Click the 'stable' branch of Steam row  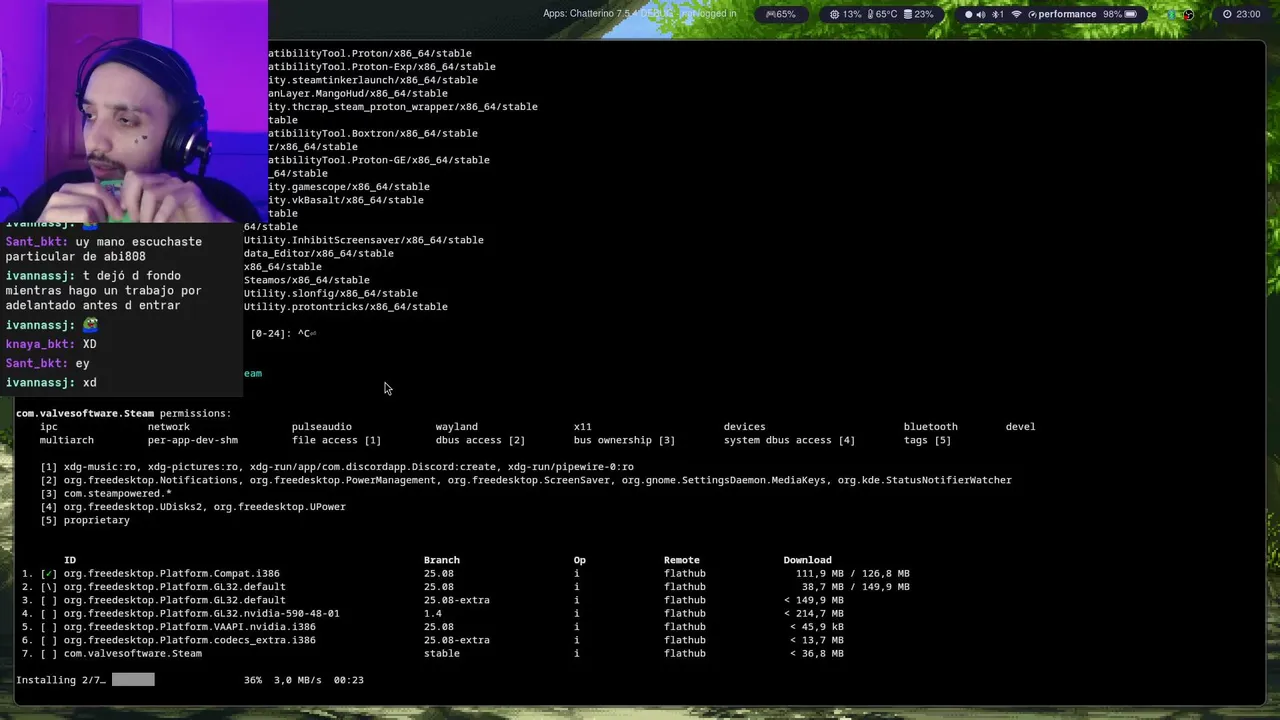point(441,653)
